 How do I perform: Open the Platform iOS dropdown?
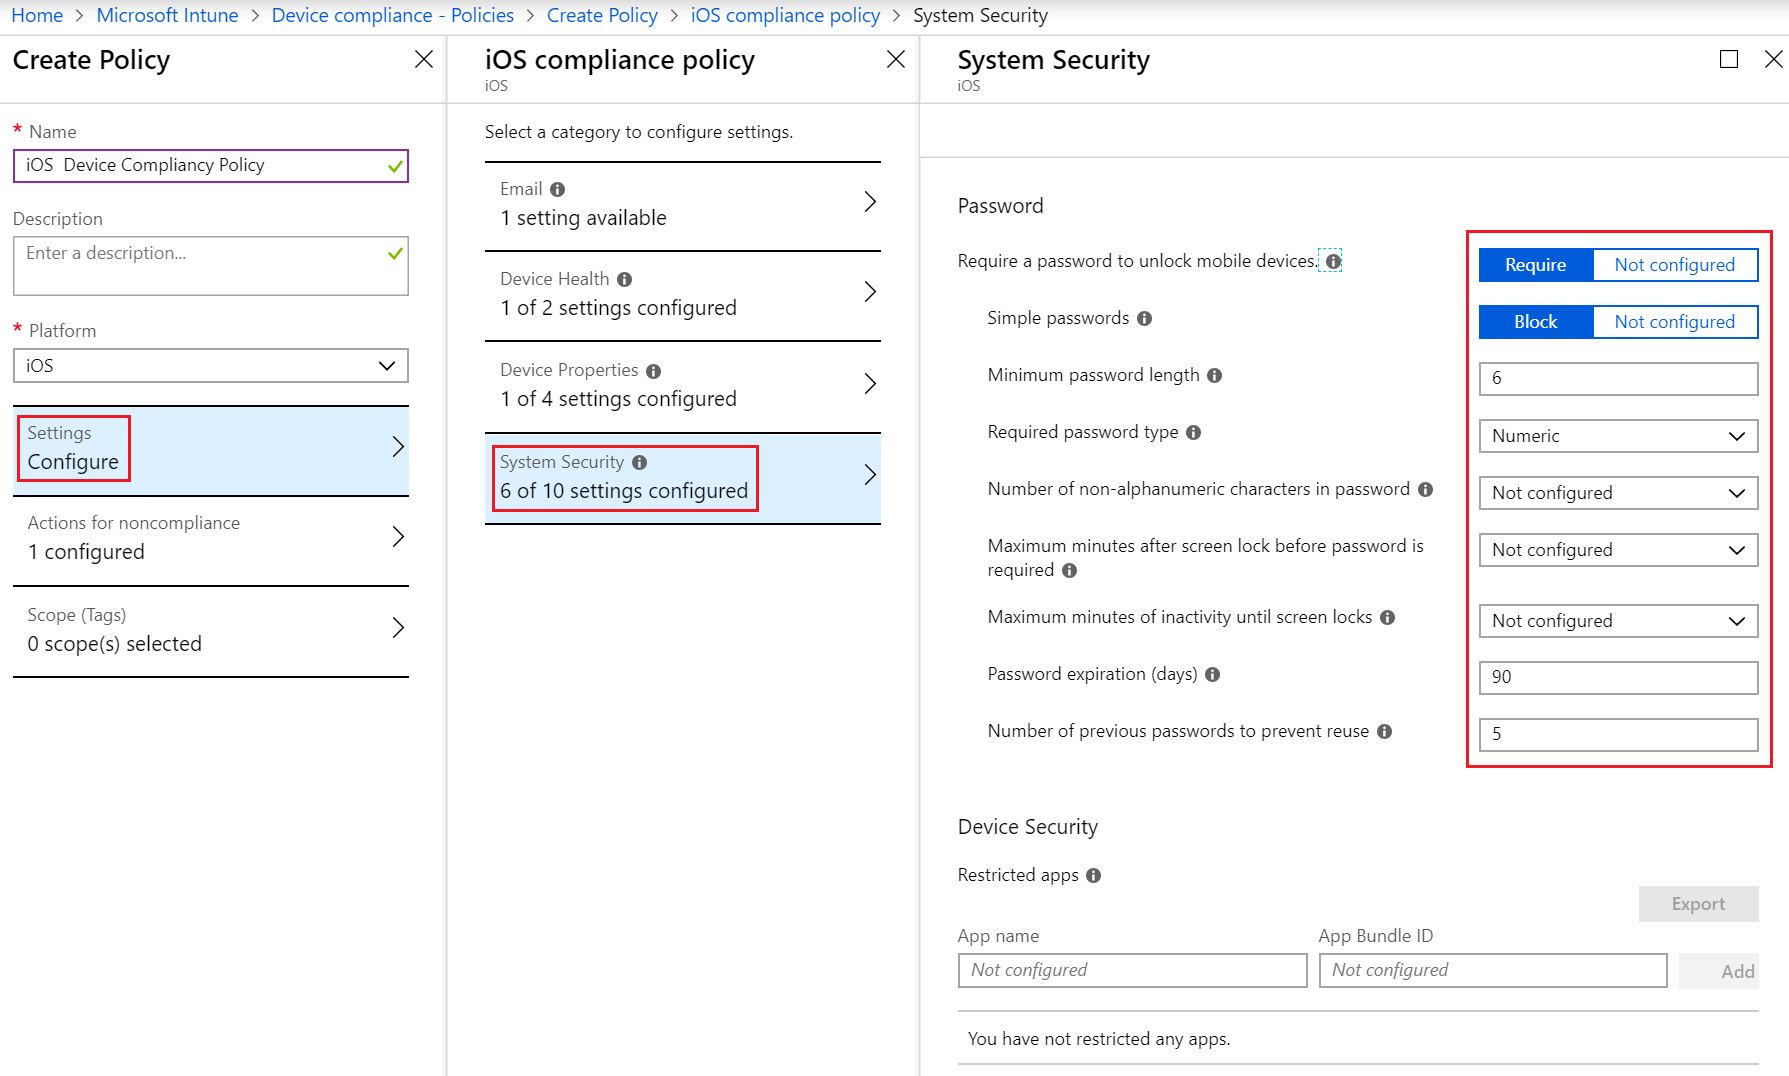[210, 366]
